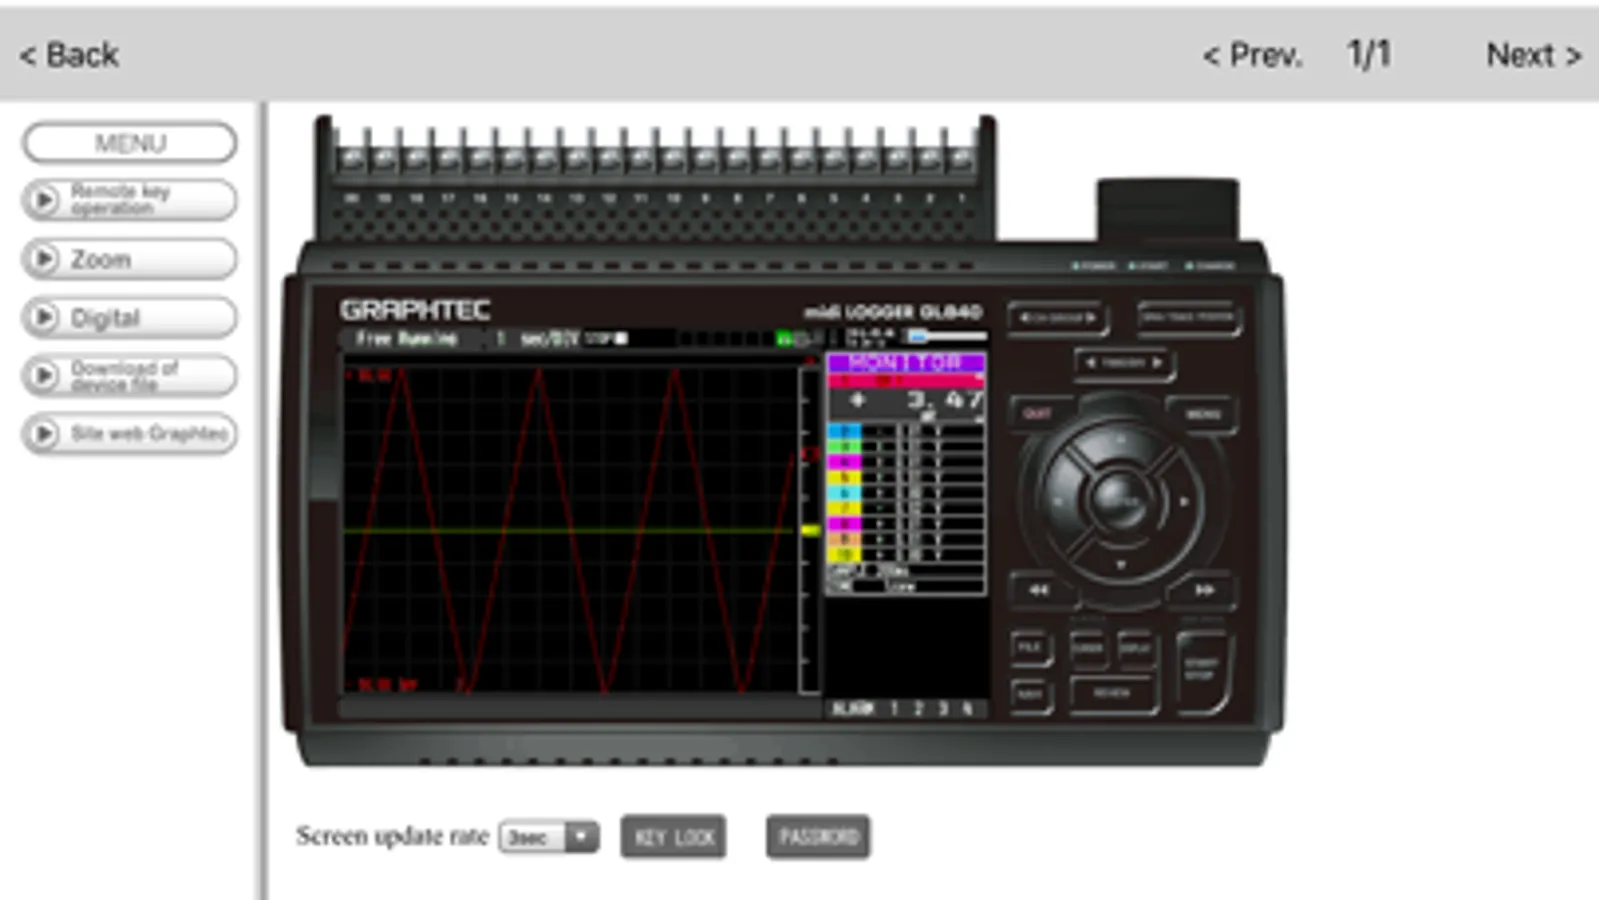
Task: Click the device MENU key near dial
Action: [x=1204, y=414]
